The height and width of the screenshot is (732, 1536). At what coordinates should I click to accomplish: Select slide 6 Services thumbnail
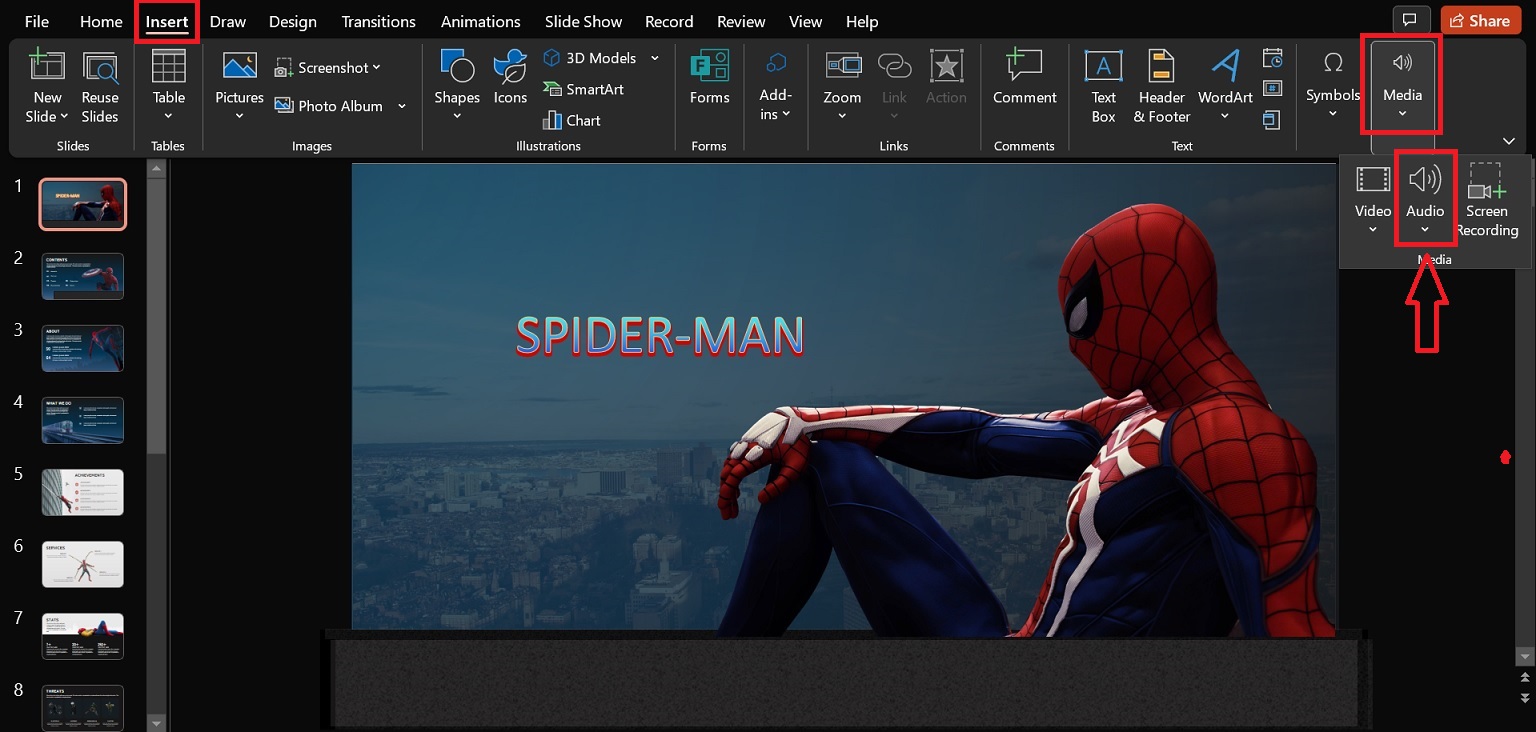tap(83, 564)
